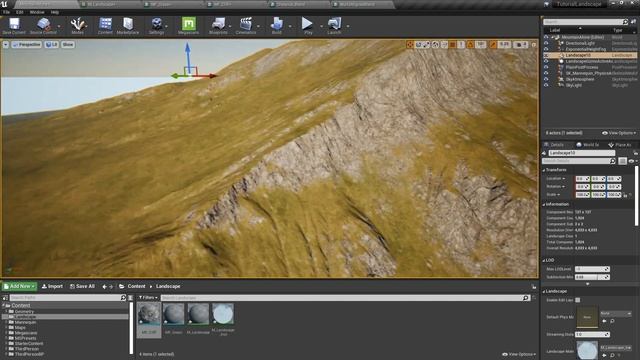
Task: Click the Play button in toolbar
Action: click(307, 25)
